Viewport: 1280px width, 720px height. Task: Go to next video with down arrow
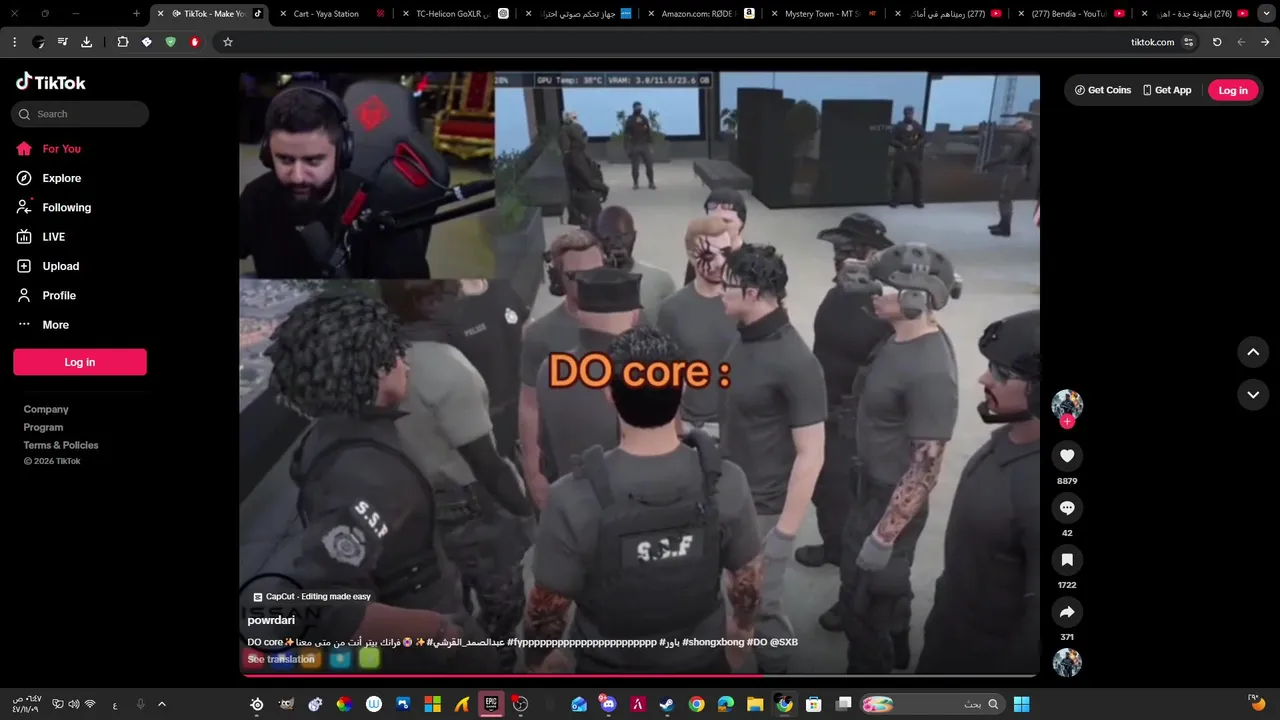pos(1253,395)
